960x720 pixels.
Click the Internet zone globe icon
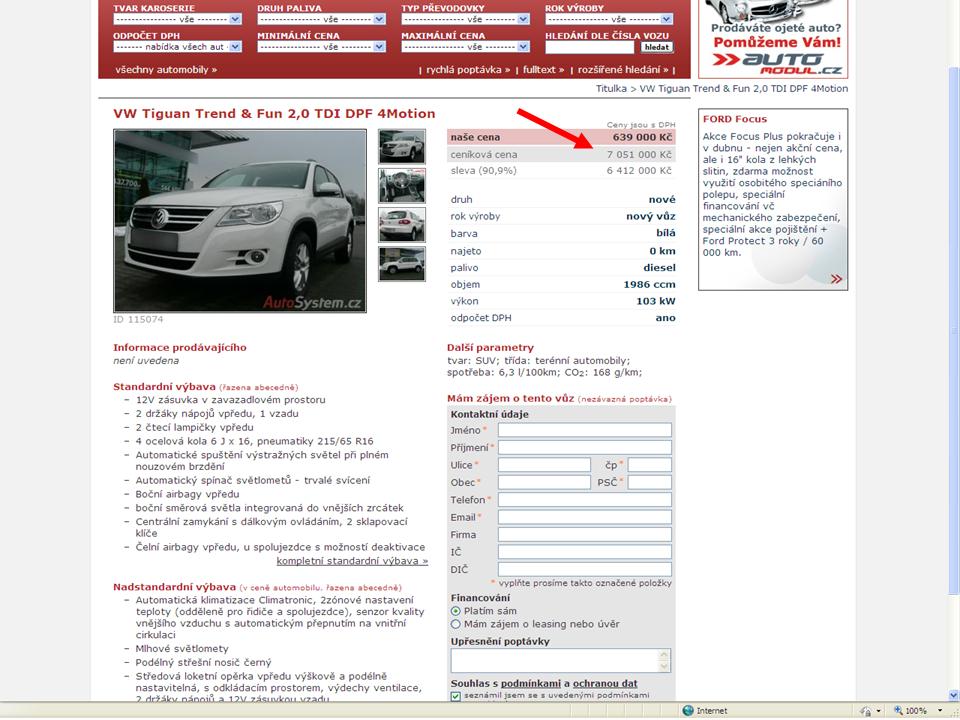(688, 711)
